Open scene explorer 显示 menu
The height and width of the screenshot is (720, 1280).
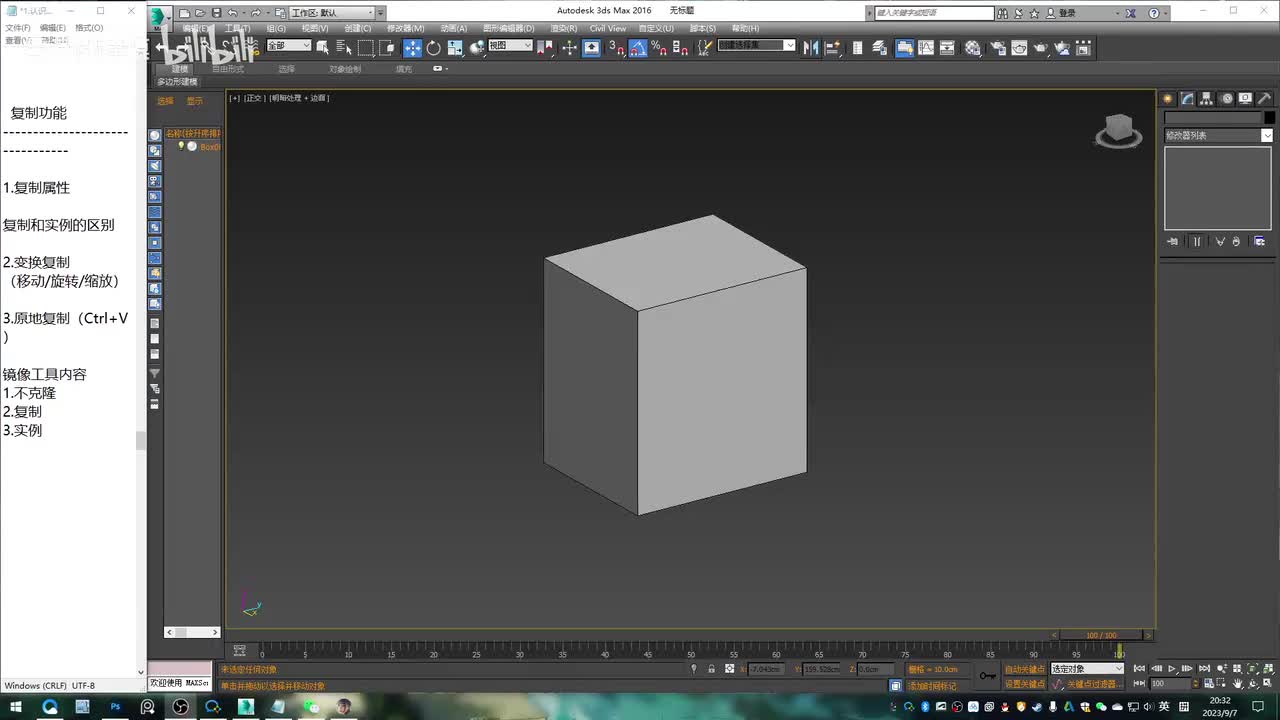[x=194, y=101]
